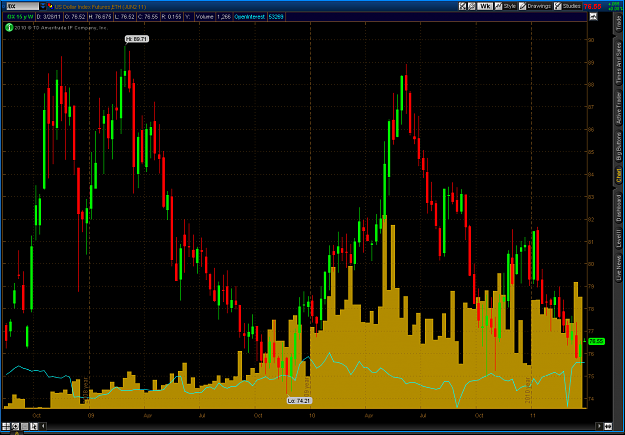
Task: Open the Studies menu
Action: tap(572, 6)
